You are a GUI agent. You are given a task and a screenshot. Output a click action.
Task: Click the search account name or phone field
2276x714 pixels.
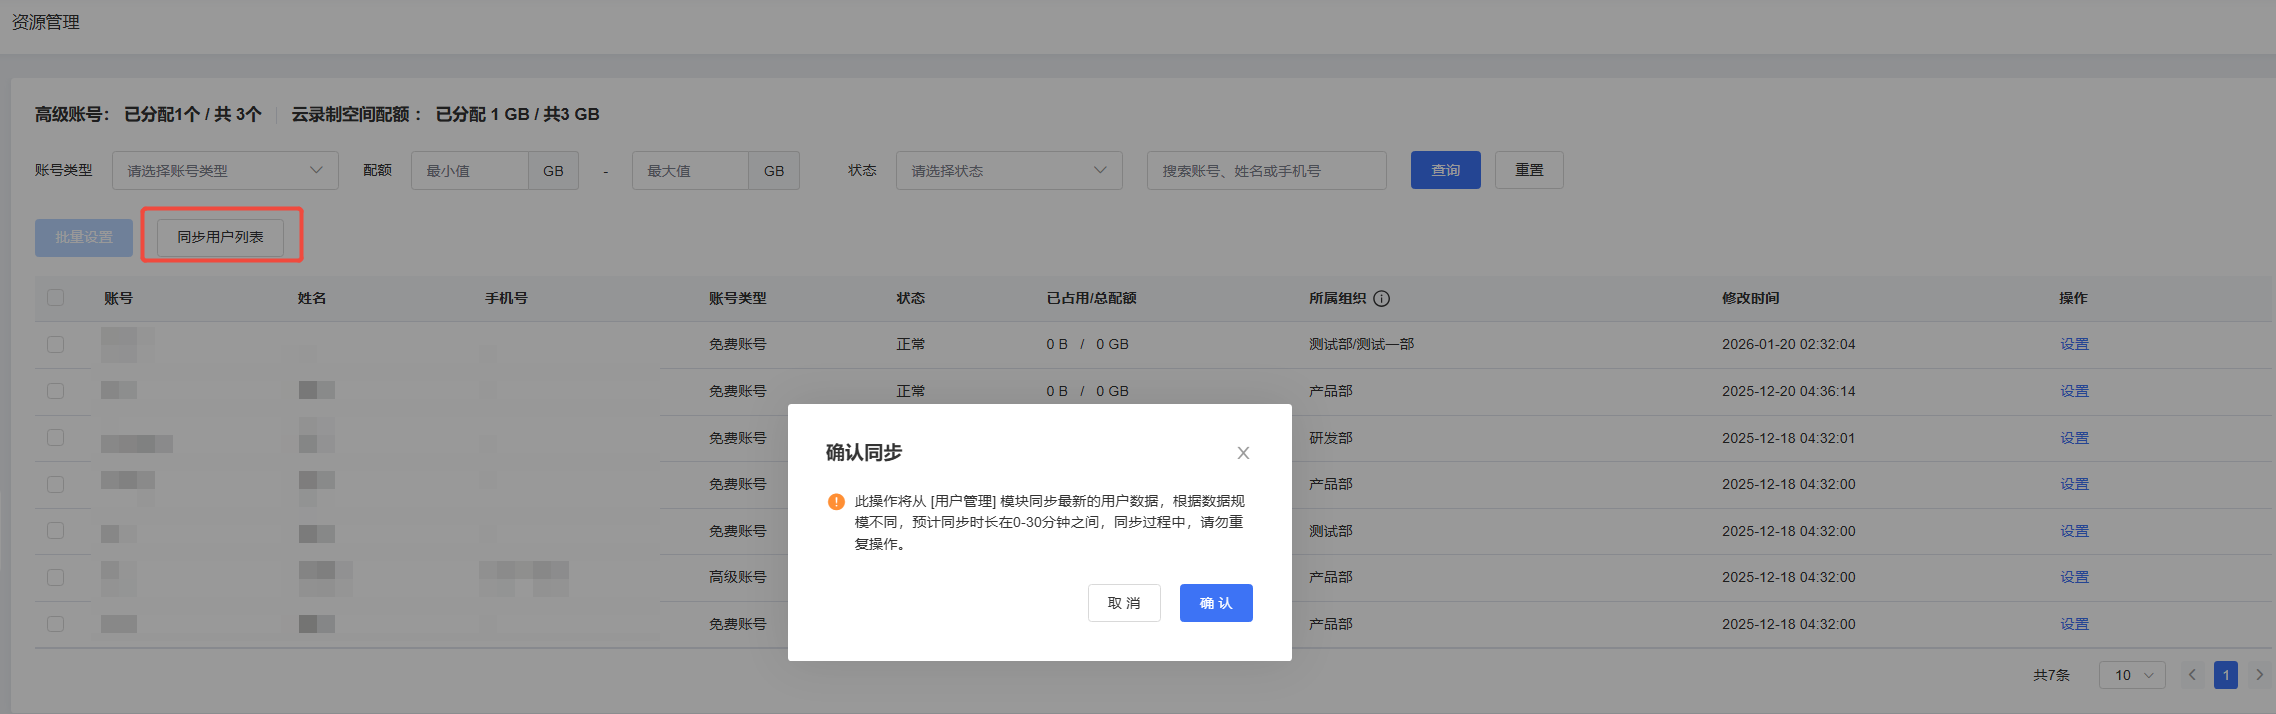click(1266, 171)
